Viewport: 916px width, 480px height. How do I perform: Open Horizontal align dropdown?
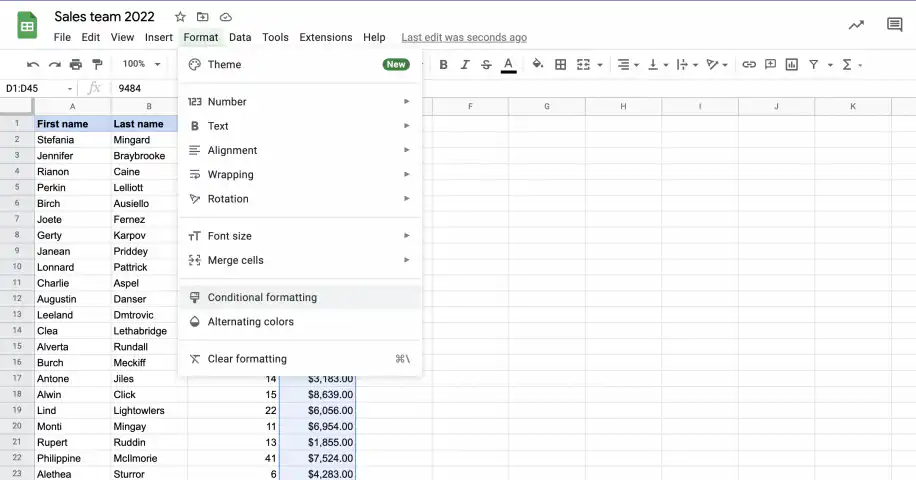click(628, 65)
